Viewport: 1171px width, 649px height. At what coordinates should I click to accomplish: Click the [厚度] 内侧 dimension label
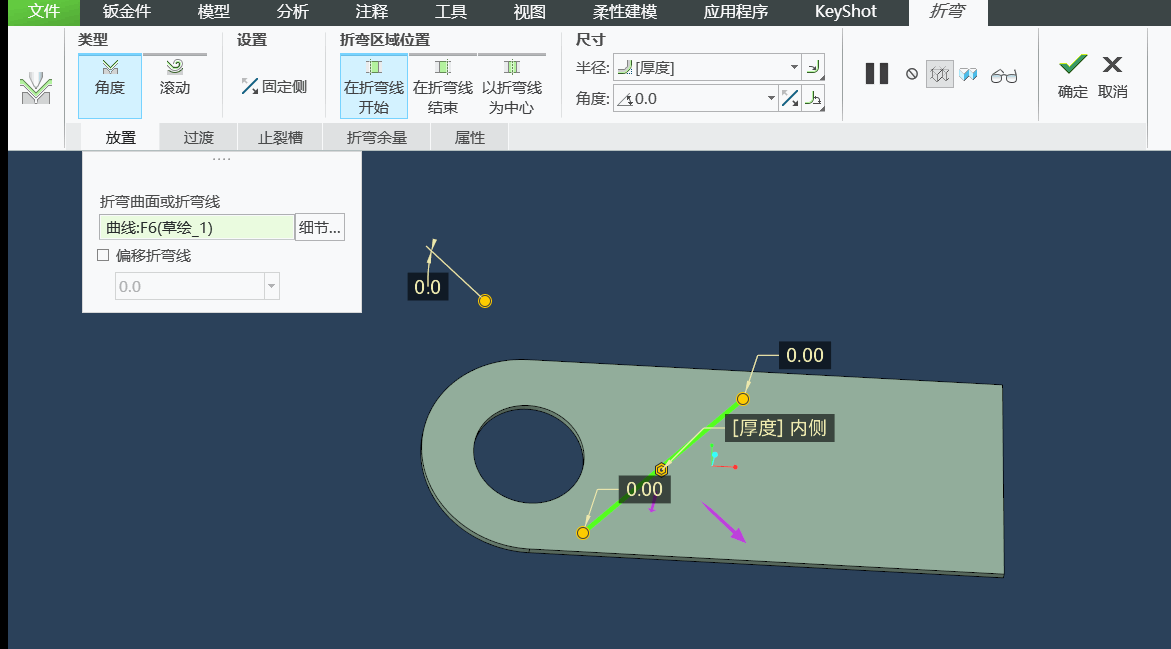coord(779,428)
